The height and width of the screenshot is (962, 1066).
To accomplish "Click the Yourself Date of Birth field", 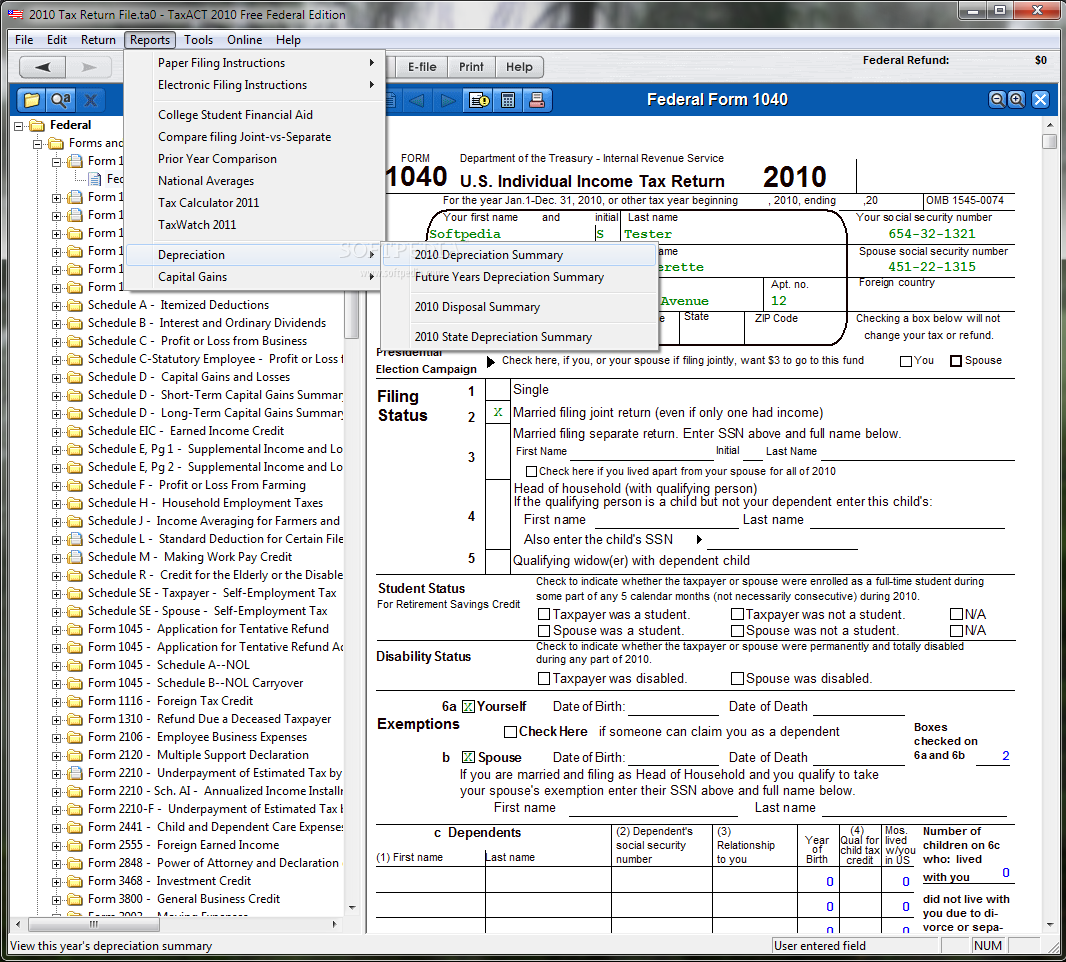I will (x=673, y=707).
